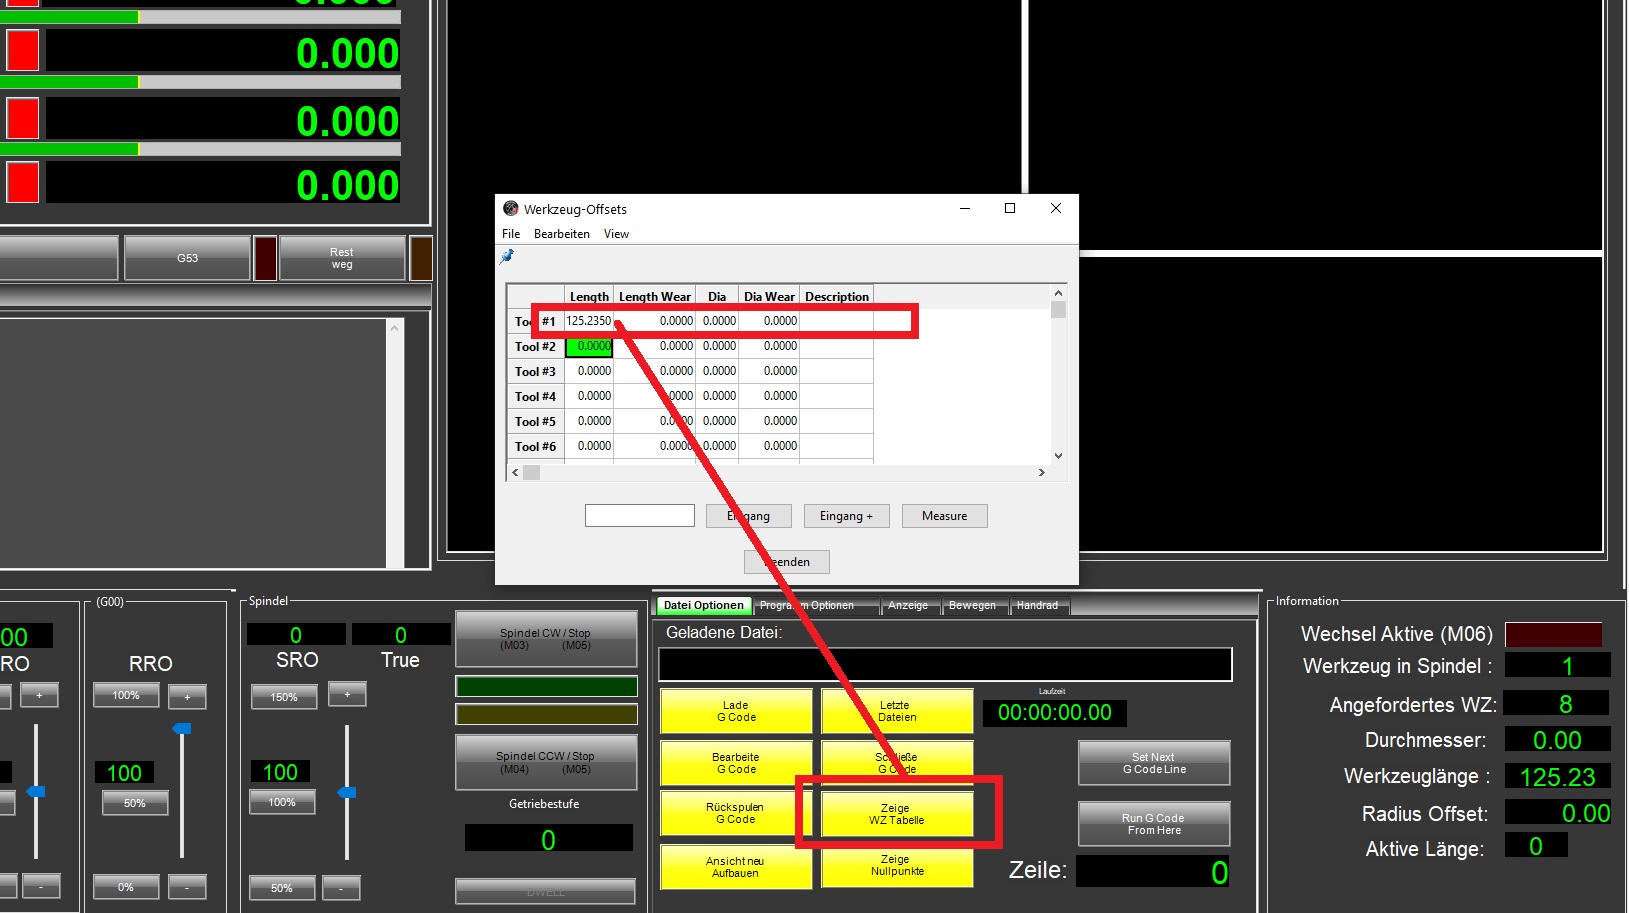Click the SRO spindle override slider handle
The width and height of the screenshot is (1629, 913).
pyautogui.click(x=347, y=792)
